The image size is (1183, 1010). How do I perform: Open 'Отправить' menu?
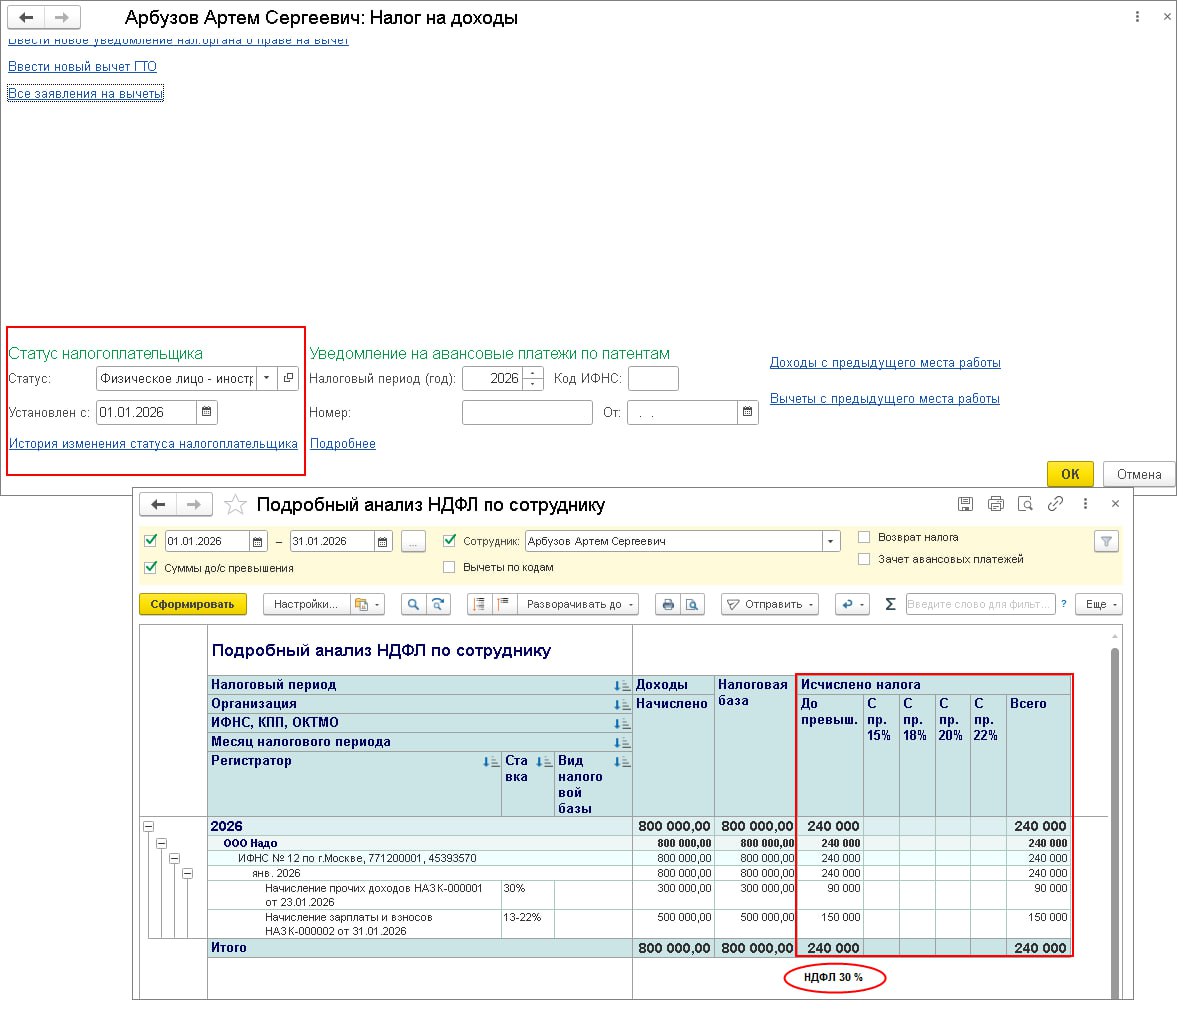pos(770,604)
